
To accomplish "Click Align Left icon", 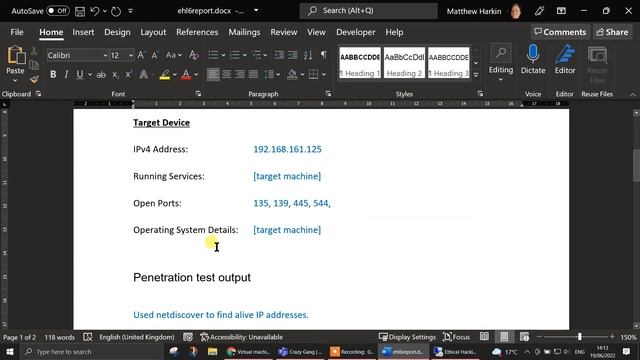I will (x=213, y=74).
